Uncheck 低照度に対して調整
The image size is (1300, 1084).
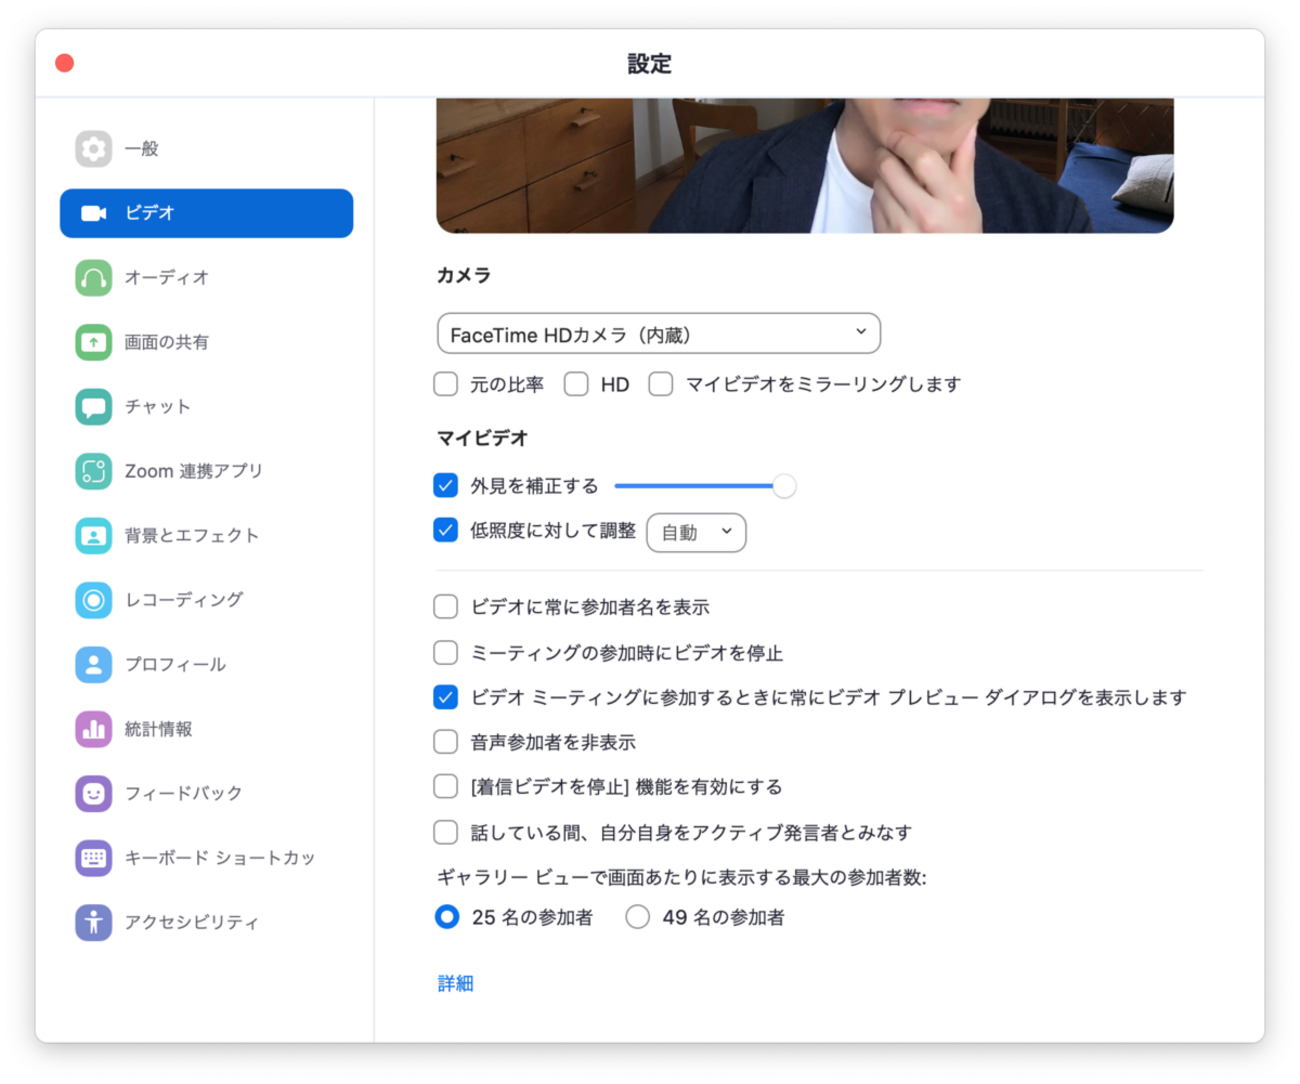click(446, 530)
